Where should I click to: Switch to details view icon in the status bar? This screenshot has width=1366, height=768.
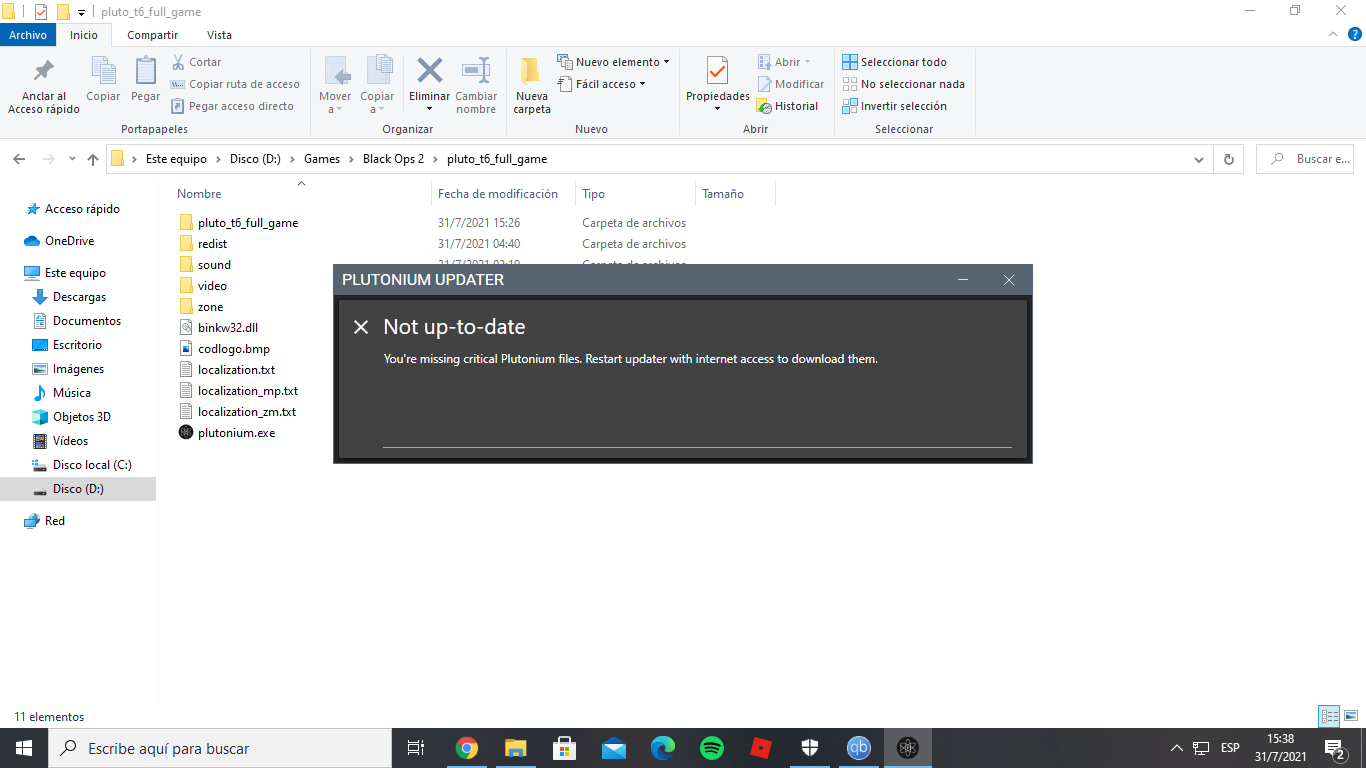(x=1329, y=716)
